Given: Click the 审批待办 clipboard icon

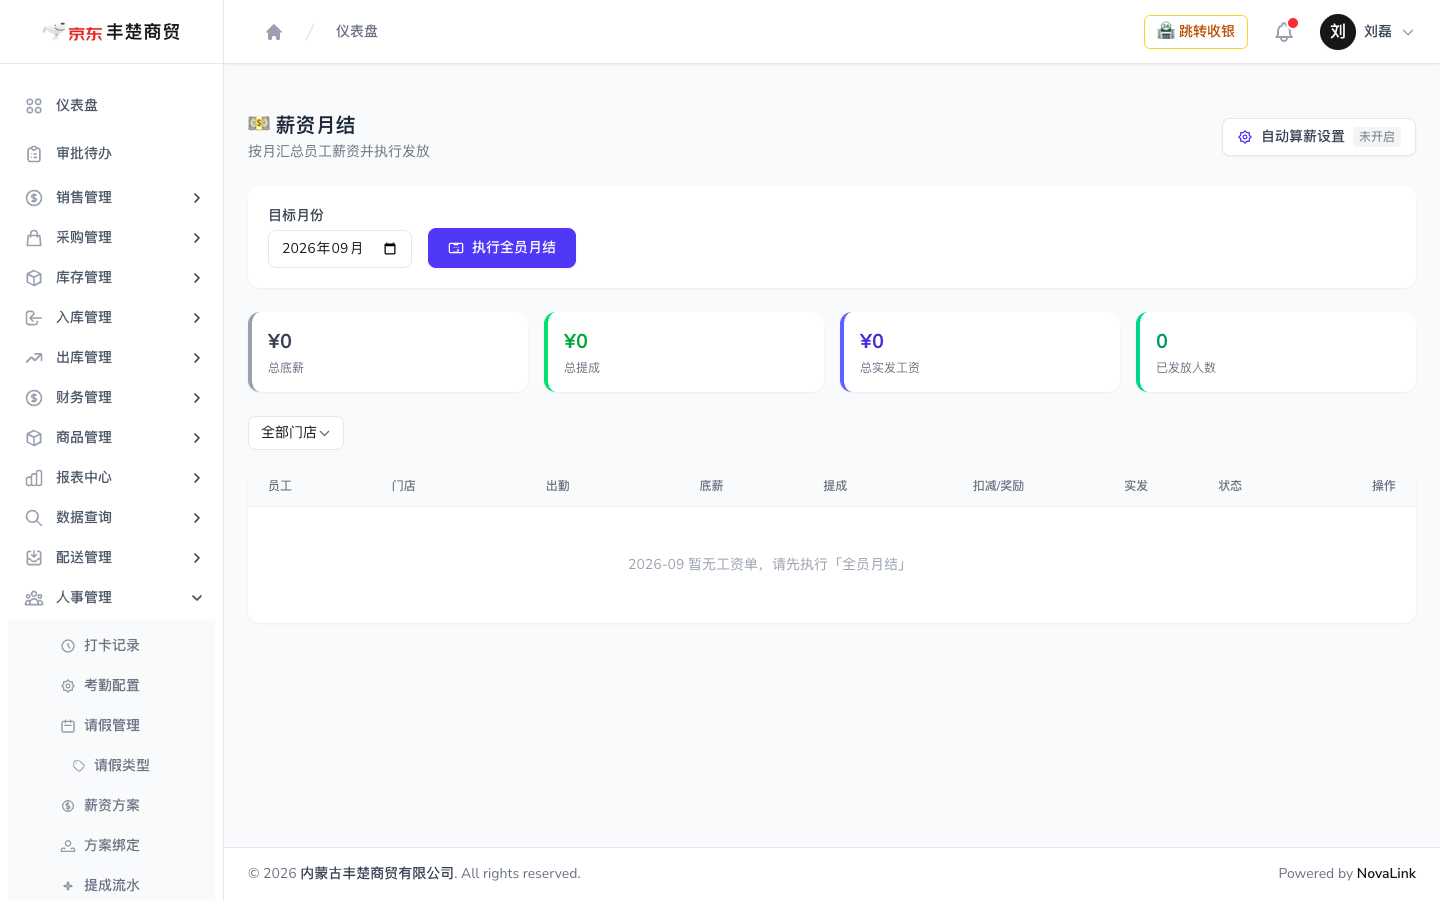Looking at the screenshot, I should (34, 154).
